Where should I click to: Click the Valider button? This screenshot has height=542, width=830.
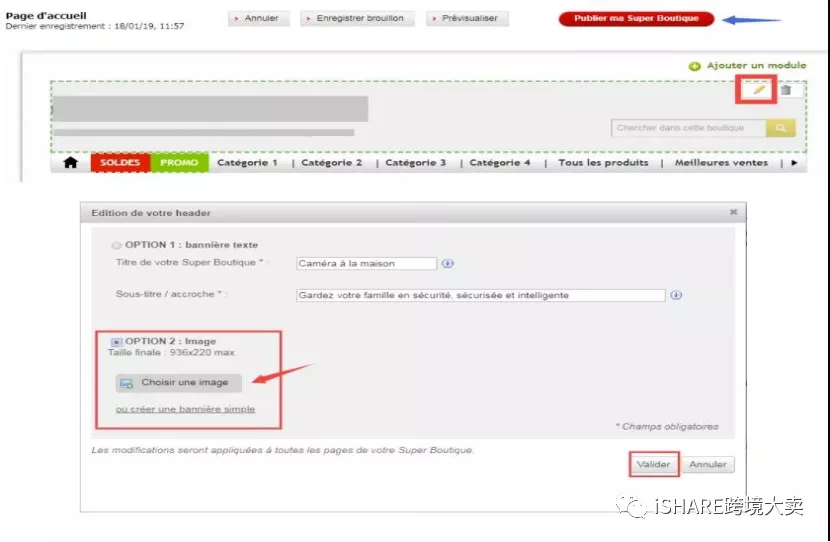pos(653,464)
